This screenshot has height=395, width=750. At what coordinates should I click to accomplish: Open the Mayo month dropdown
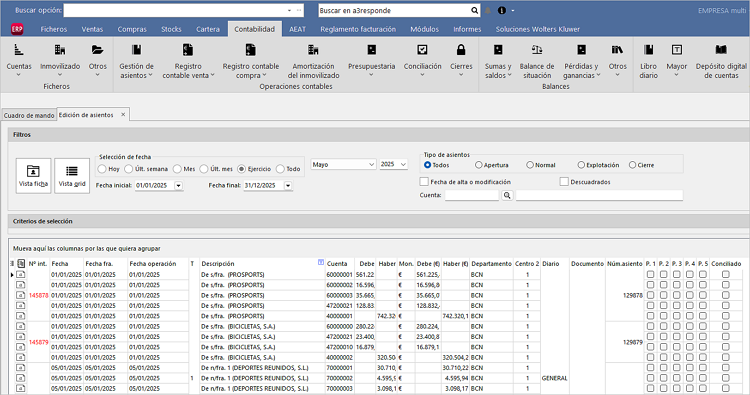(371, 165)
